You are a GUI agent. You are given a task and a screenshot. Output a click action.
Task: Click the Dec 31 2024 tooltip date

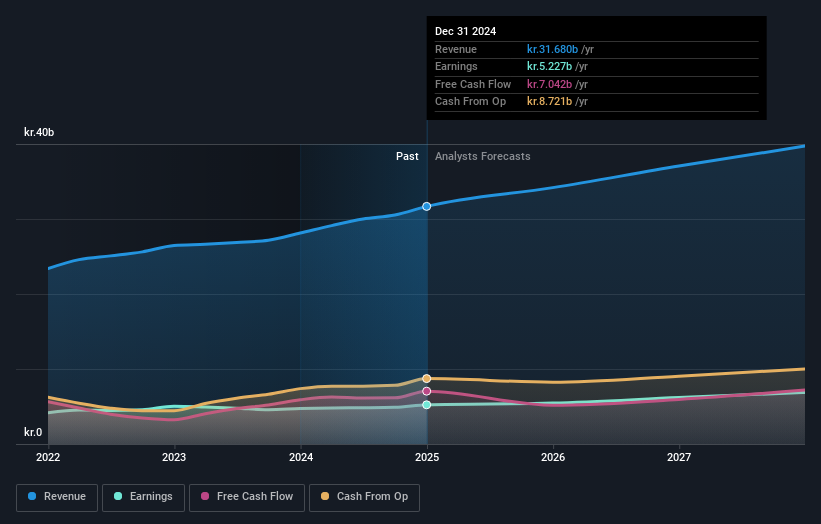(x=465, y=31)
